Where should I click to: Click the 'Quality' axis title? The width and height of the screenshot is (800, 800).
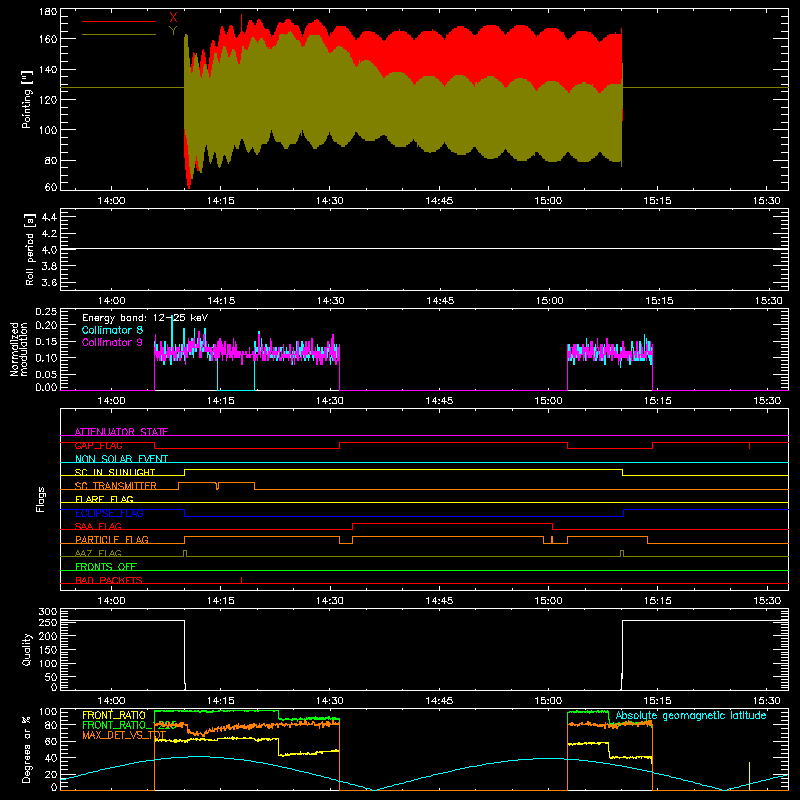[x=27, y=649]
